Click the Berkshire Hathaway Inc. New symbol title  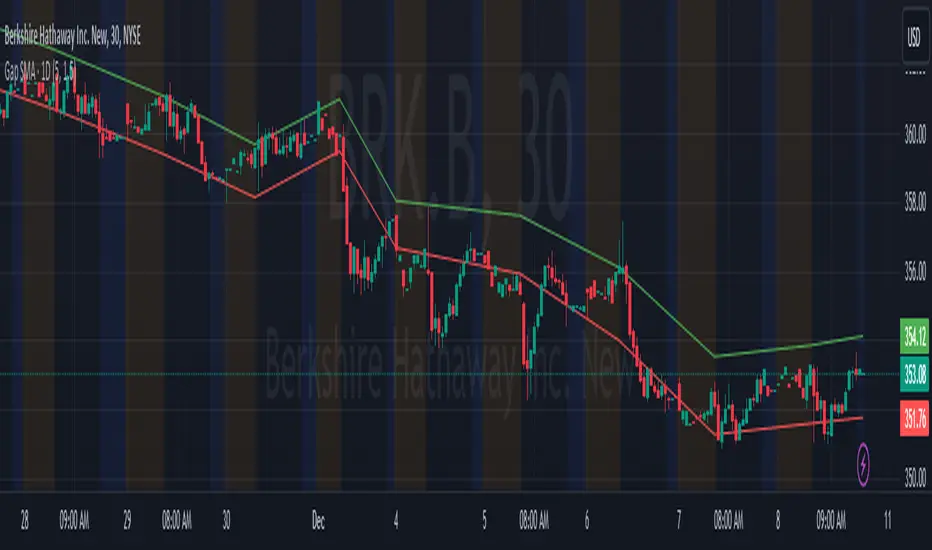[x=72, y=37]
